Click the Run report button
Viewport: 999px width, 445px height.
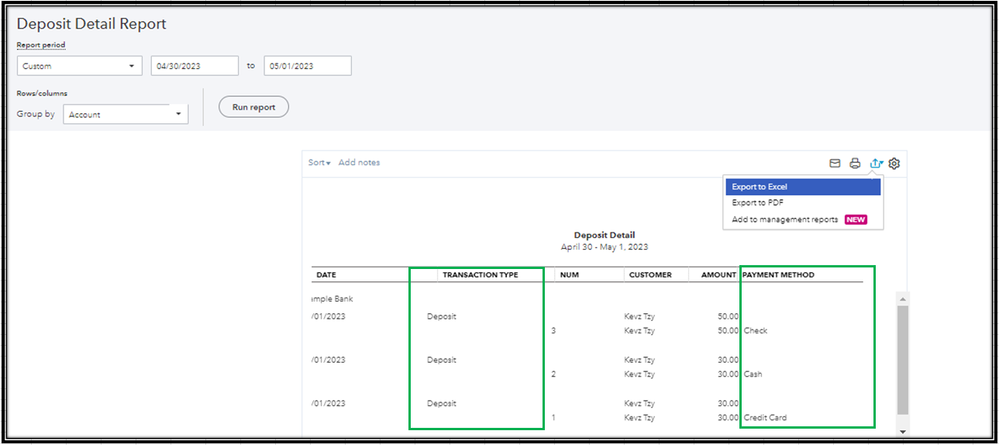pos(254,107)
